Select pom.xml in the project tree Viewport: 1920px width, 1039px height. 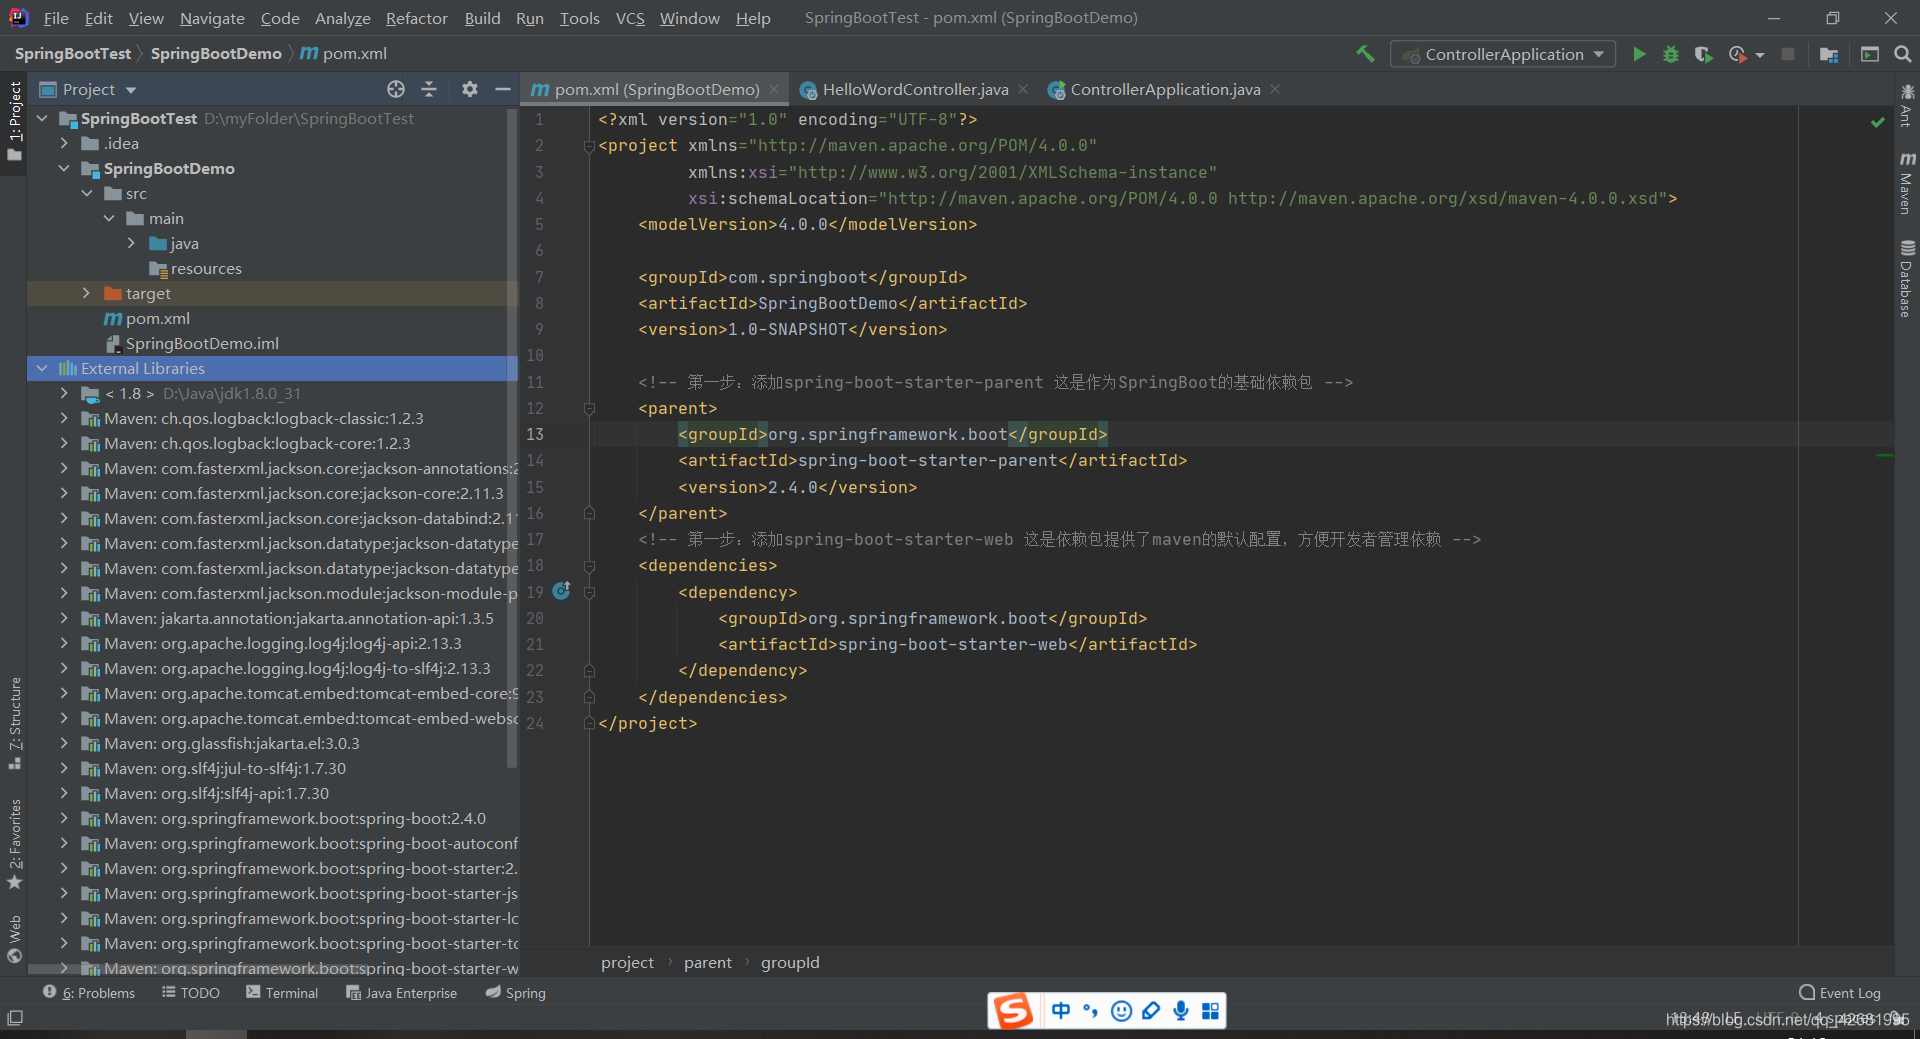[x=157, y=318]
